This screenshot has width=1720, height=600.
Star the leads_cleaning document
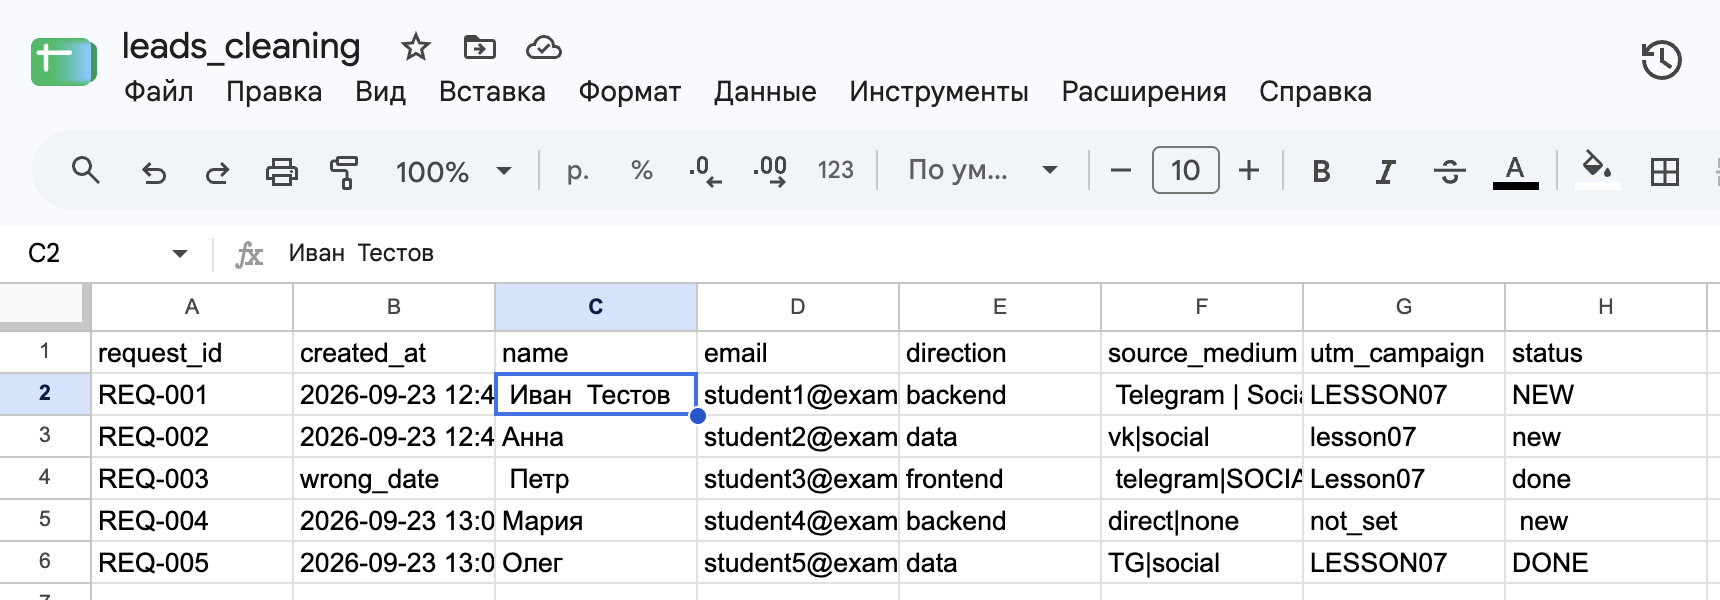coord(415,47)
